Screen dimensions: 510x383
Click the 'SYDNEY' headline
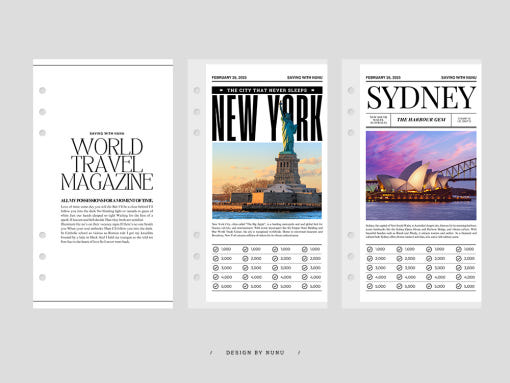coord(421,98)
